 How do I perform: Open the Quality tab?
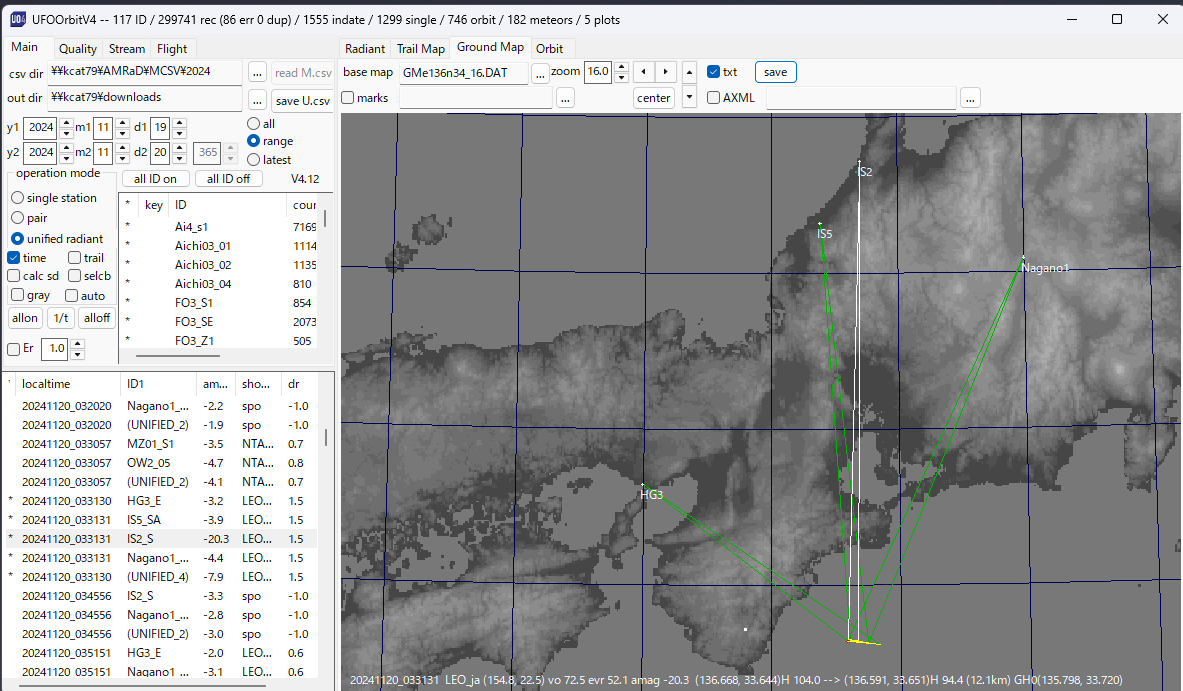click(x=77, y=48)
